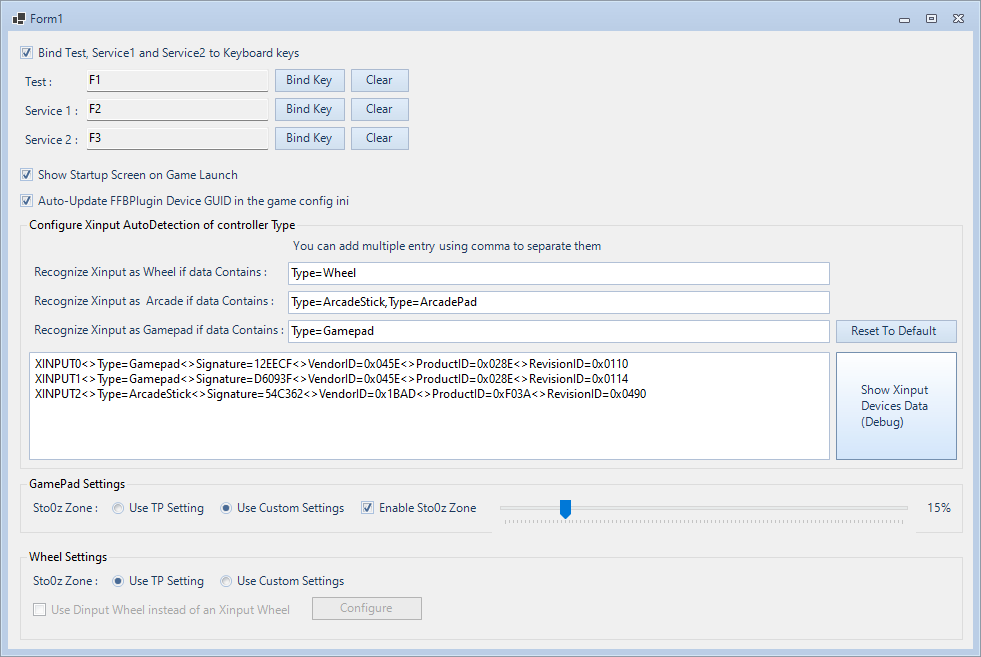Click the Wheel Settings group title

pos(68,557)
